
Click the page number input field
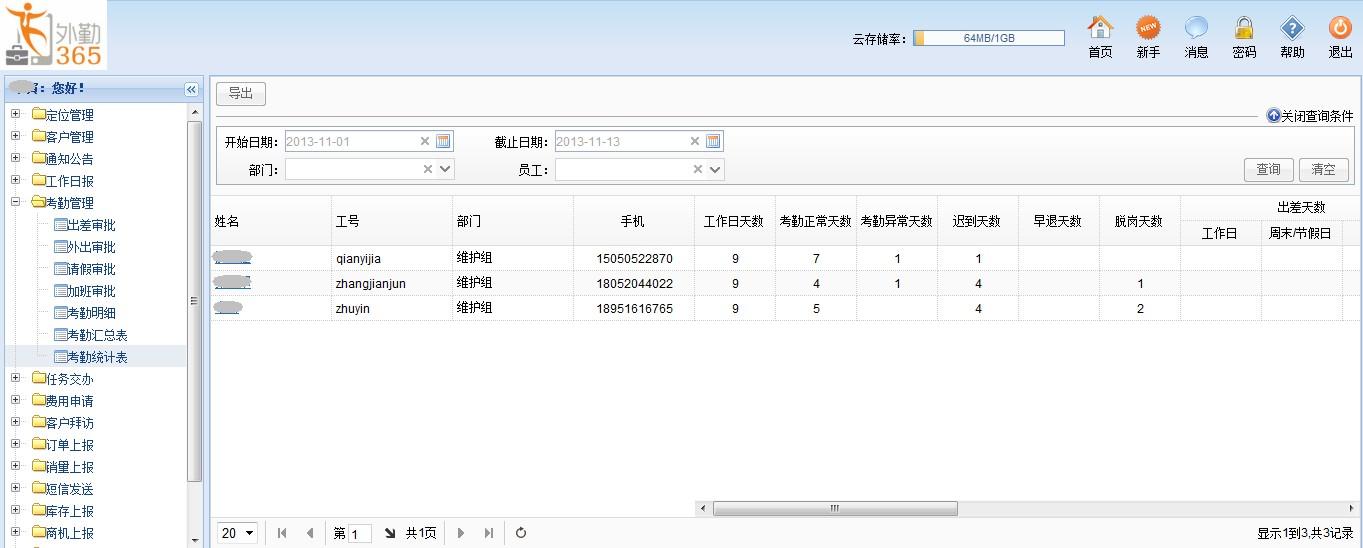point(360,534)
